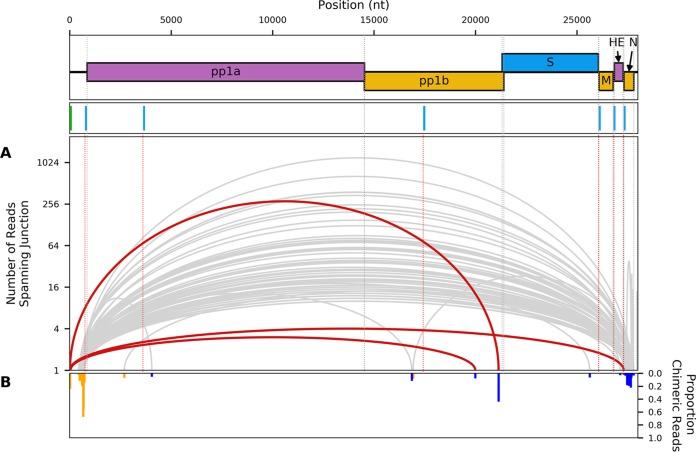Select the small orange M gene block
The width and height of the screenshot is (696, 452).
tap(606, 81)
